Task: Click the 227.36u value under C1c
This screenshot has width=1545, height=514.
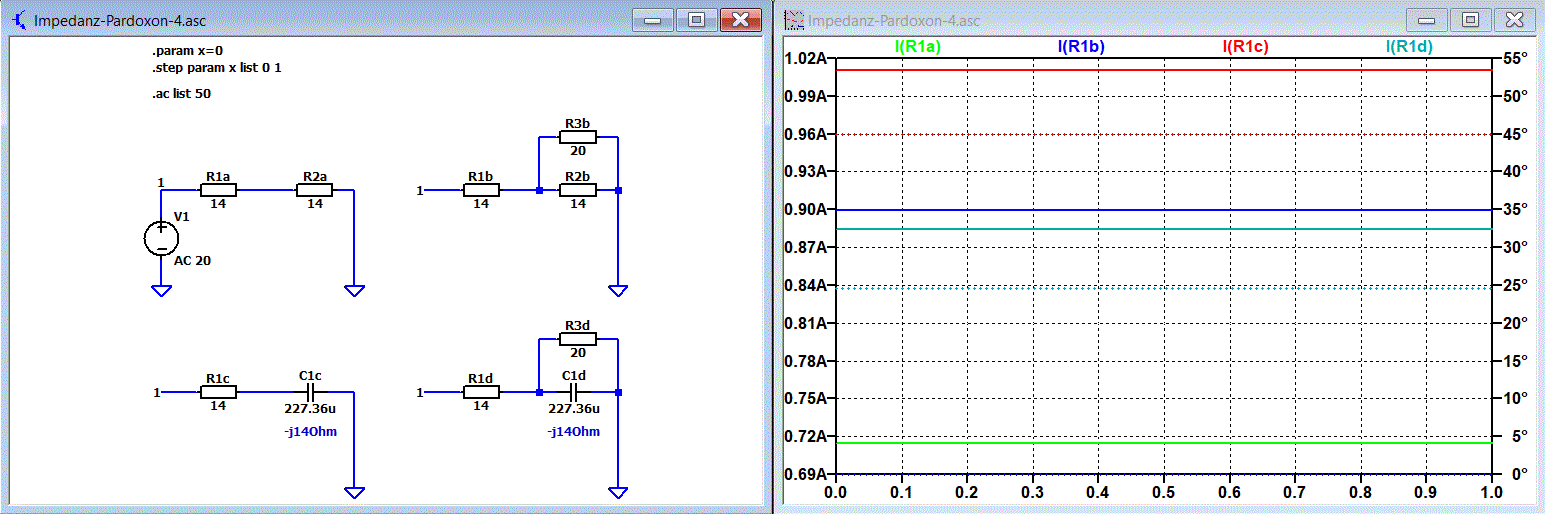Action: pyautogui.click(x=310, y=409)
